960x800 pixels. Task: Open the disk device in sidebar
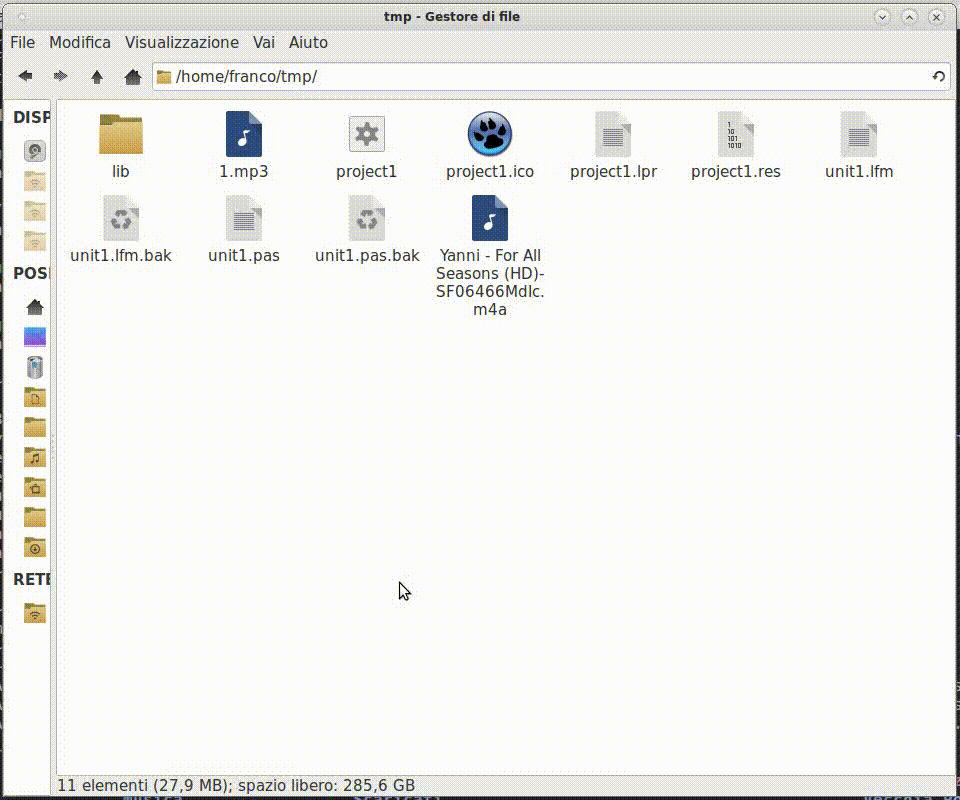(x=35, y=151)
